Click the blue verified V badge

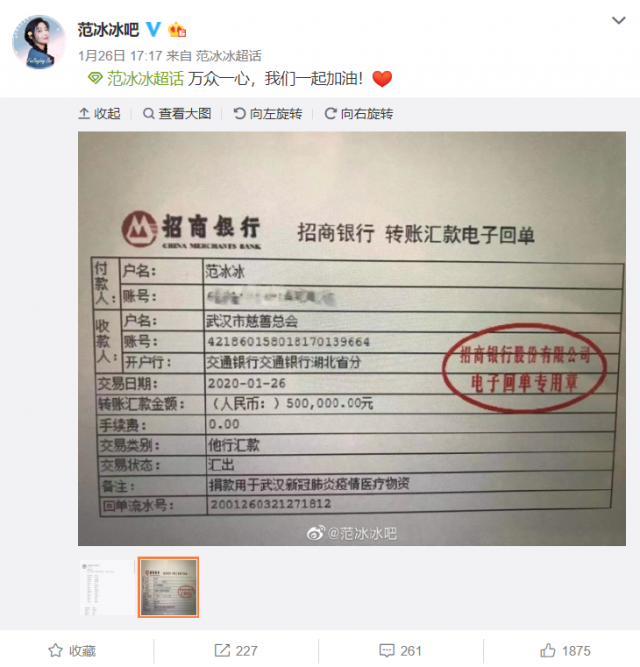pos(153,29)
